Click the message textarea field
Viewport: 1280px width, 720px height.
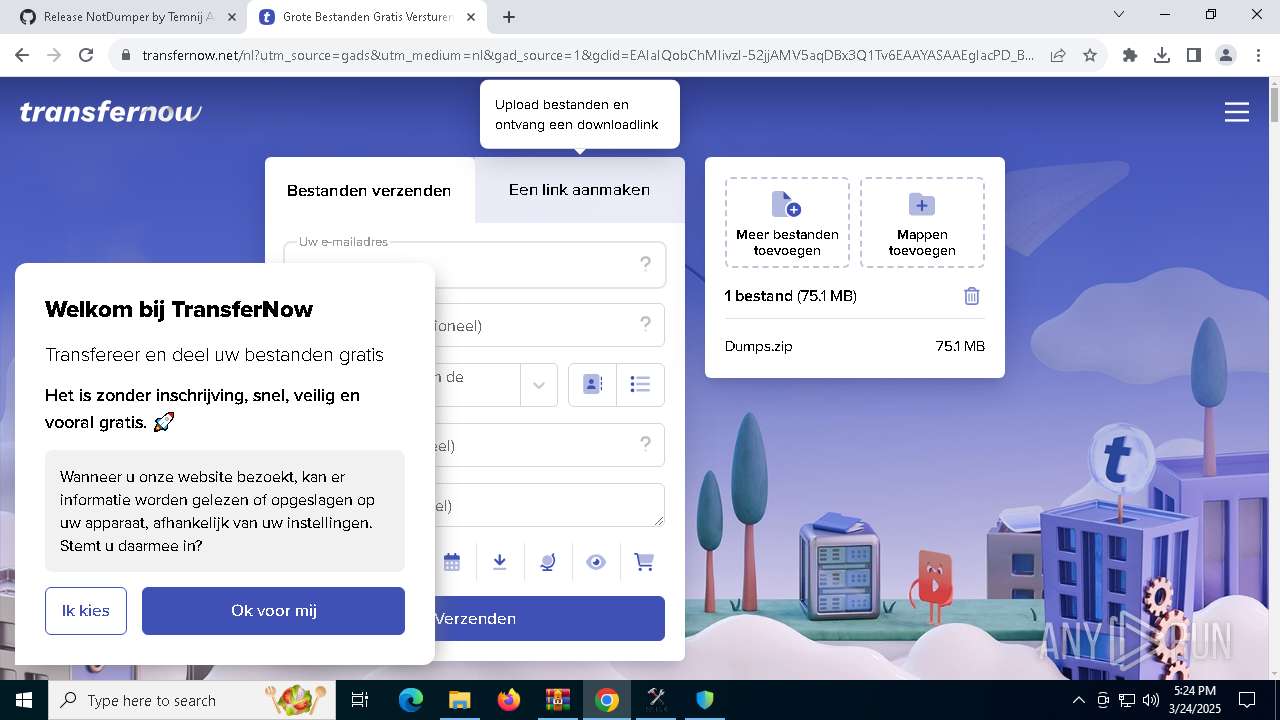tap(475, 505)
